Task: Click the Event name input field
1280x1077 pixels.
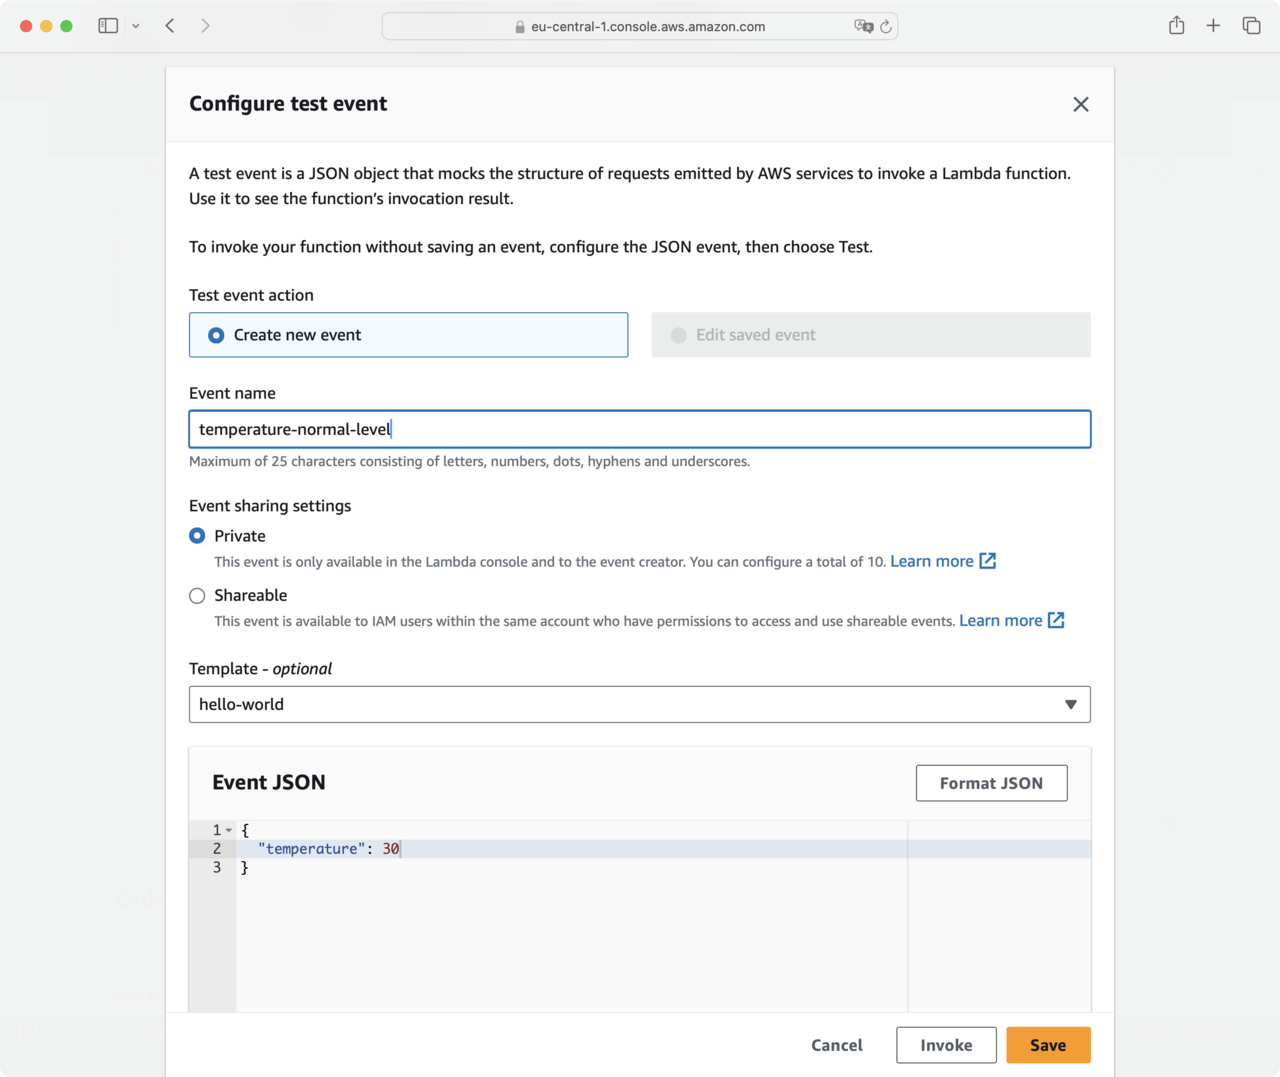Action: 639,429
